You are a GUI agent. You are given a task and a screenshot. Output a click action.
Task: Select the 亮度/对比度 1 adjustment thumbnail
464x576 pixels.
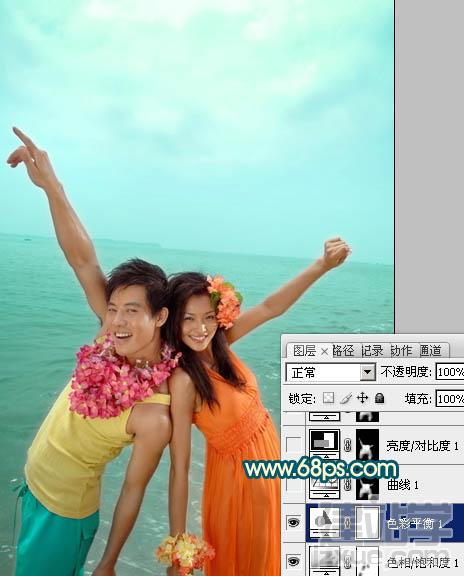pos(325,442)
